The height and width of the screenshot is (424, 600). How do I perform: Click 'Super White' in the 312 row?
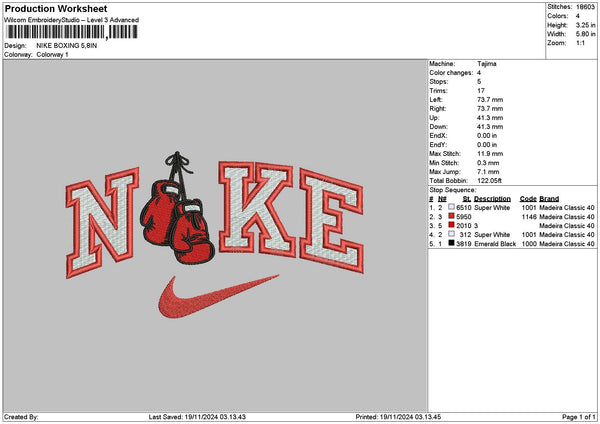click(x=492, y=235)
